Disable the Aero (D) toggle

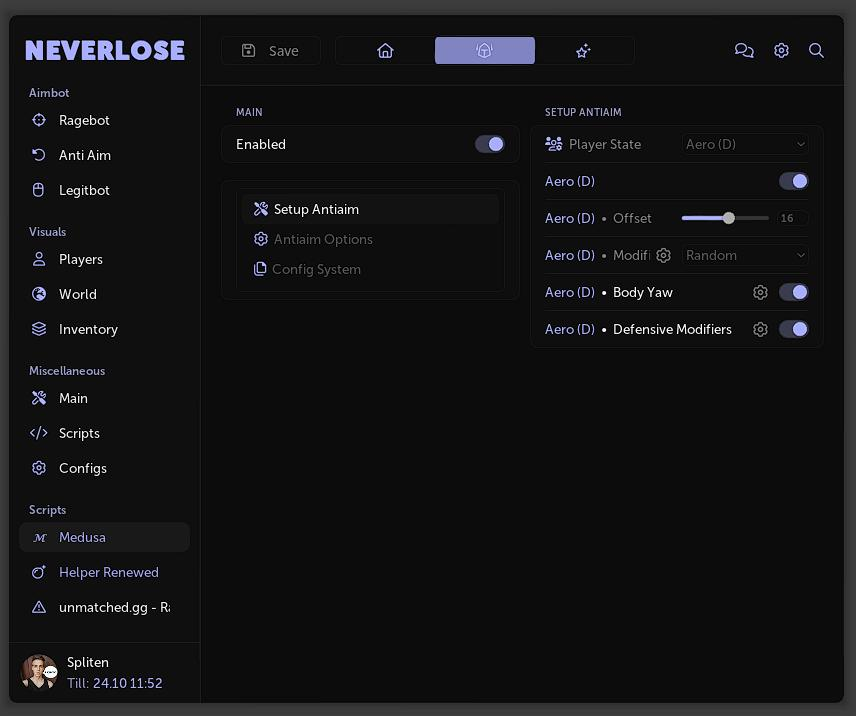point(793,181)
